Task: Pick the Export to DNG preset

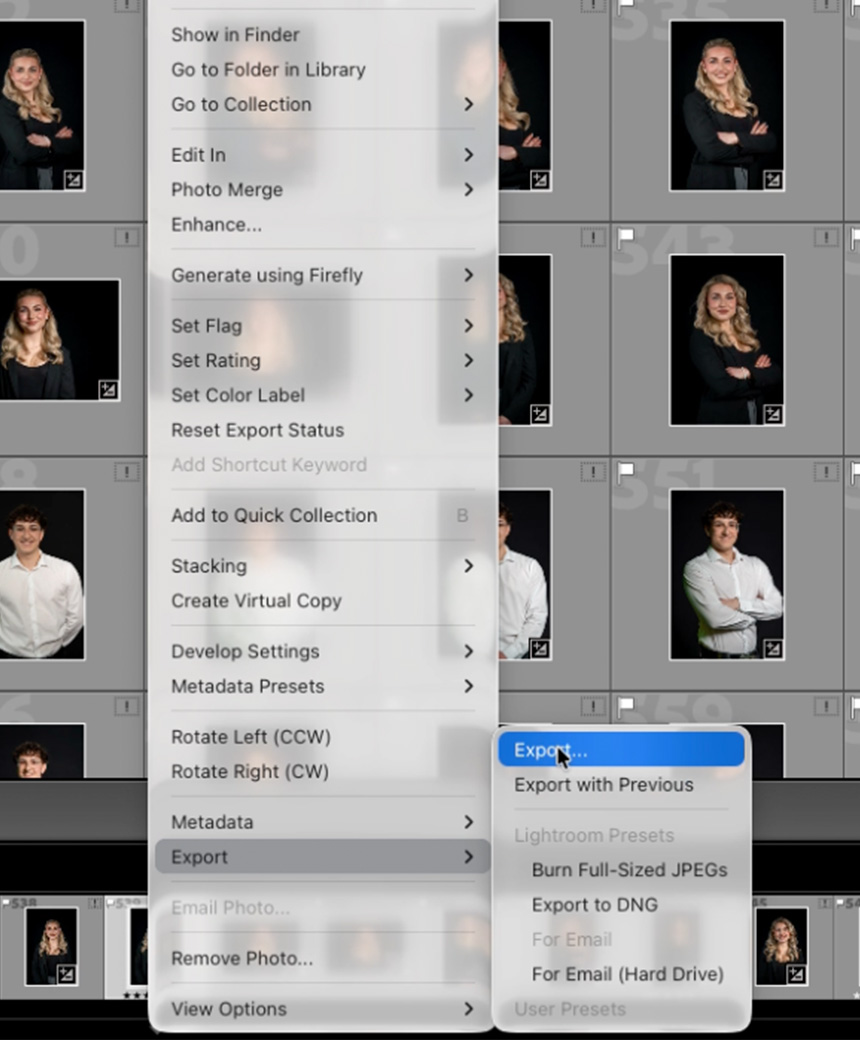Action: click(621, 905)
